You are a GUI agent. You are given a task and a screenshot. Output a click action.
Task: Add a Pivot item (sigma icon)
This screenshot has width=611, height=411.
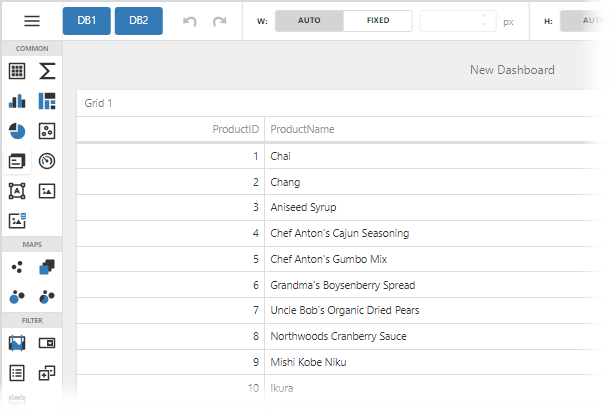click(47, 71)
